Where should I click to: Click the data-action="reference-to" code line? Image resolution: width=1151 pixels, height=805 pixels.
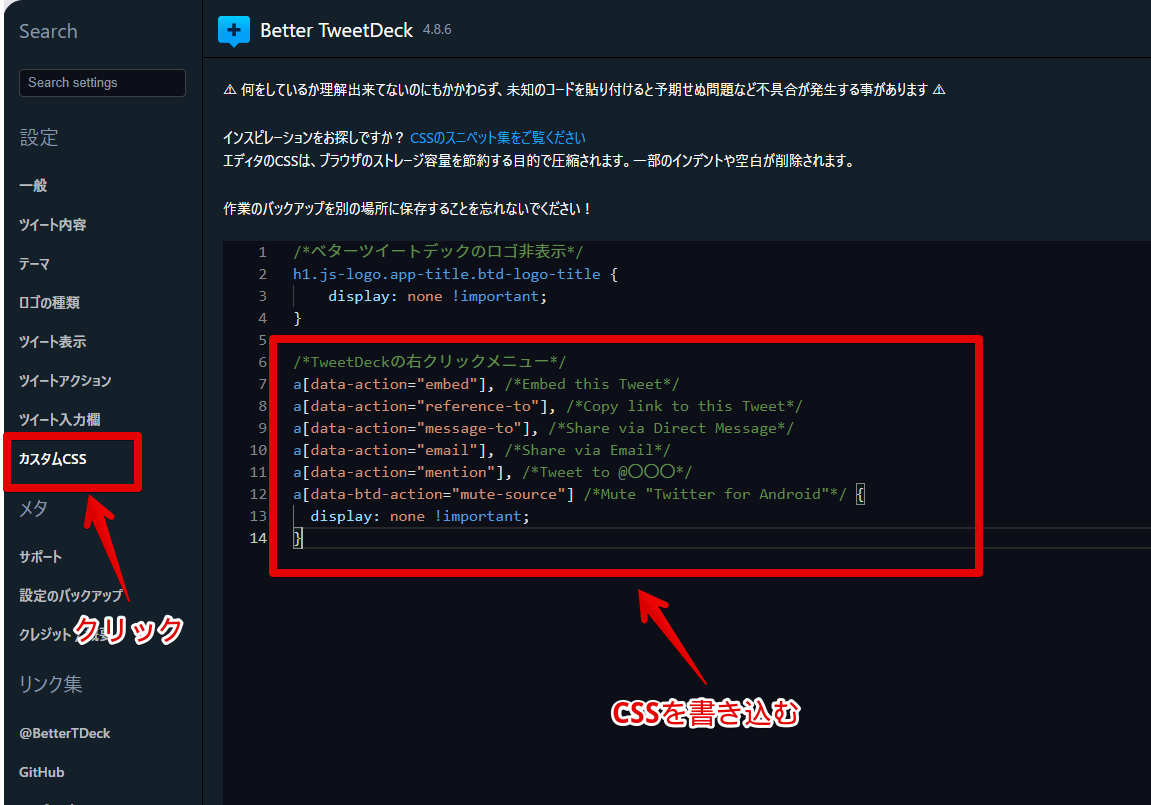tap(548, 406)
